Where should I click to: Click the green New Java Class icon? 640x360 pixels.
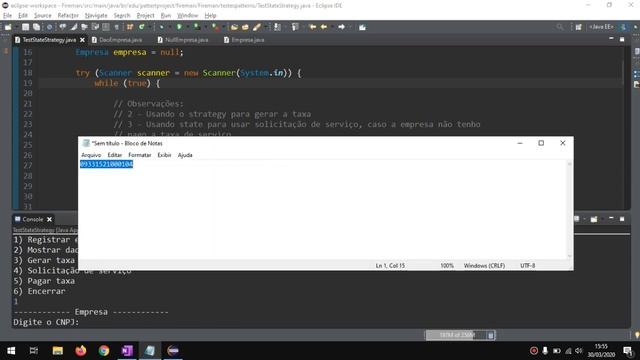(142, 27)
